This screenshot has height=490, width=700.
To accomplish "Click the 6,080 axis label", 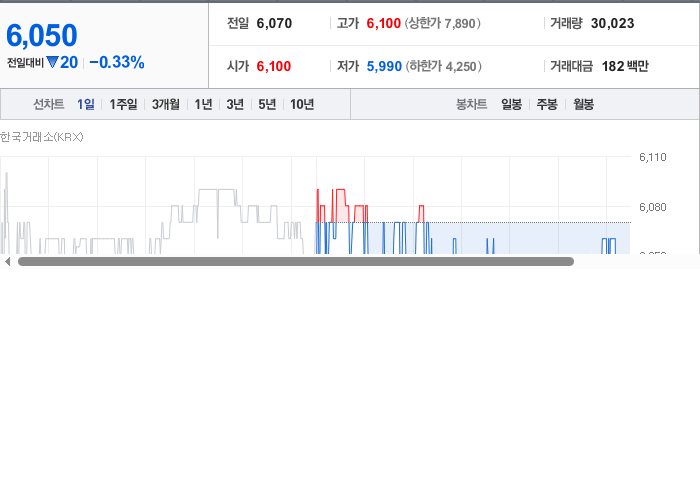I will click(653, 207).
